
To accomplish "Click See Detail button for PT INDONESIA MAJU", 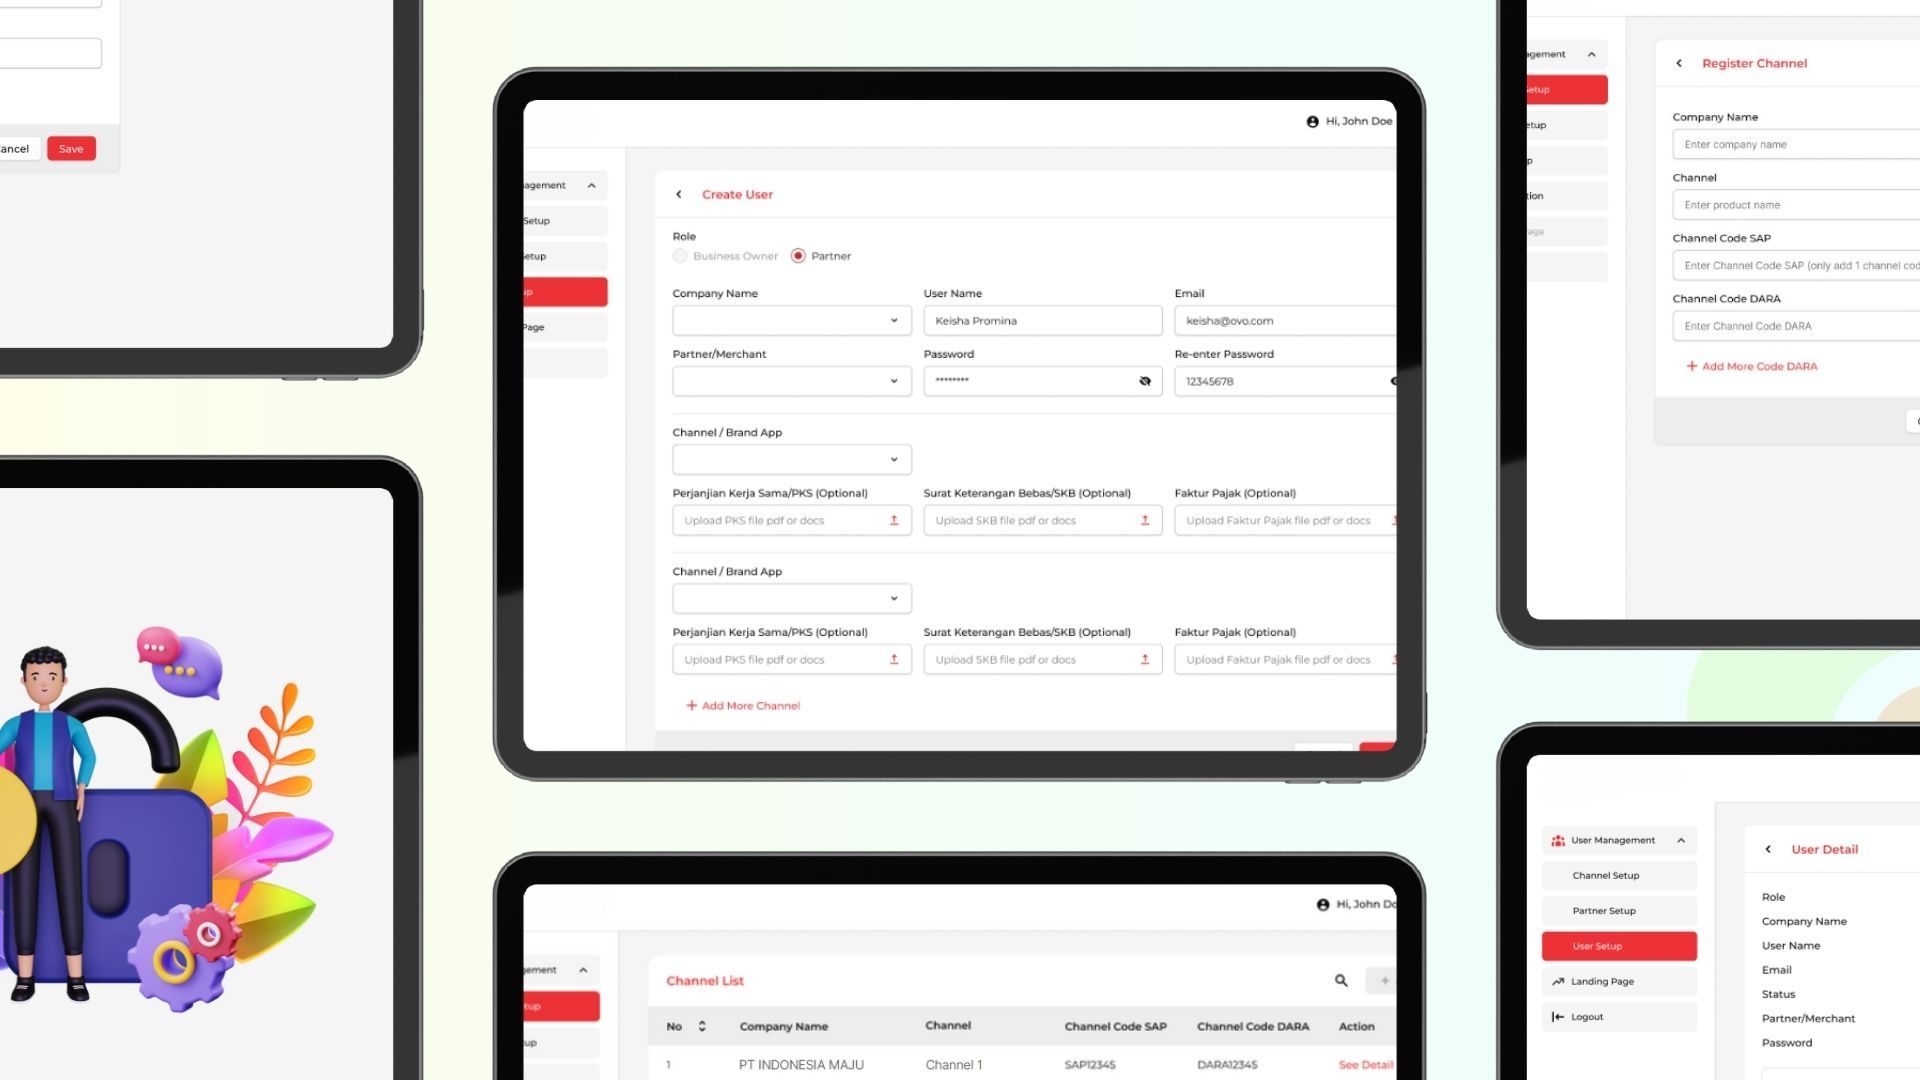I will pyautogui.click(x=1365, y=1064).
